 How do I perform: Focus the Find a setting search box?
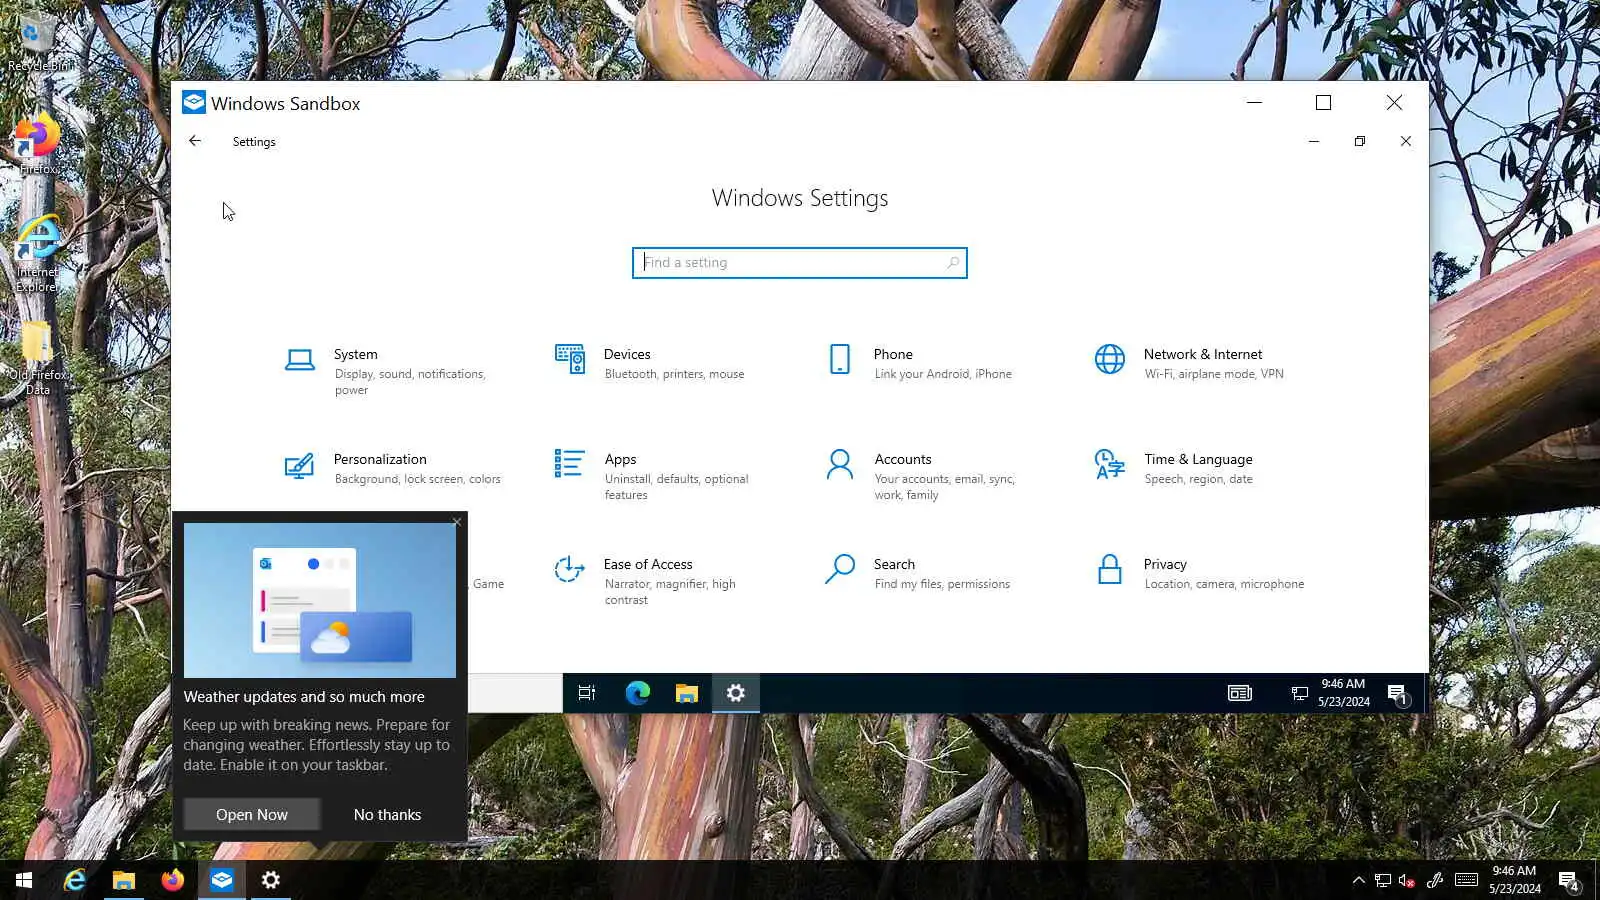tap(800, 263)
